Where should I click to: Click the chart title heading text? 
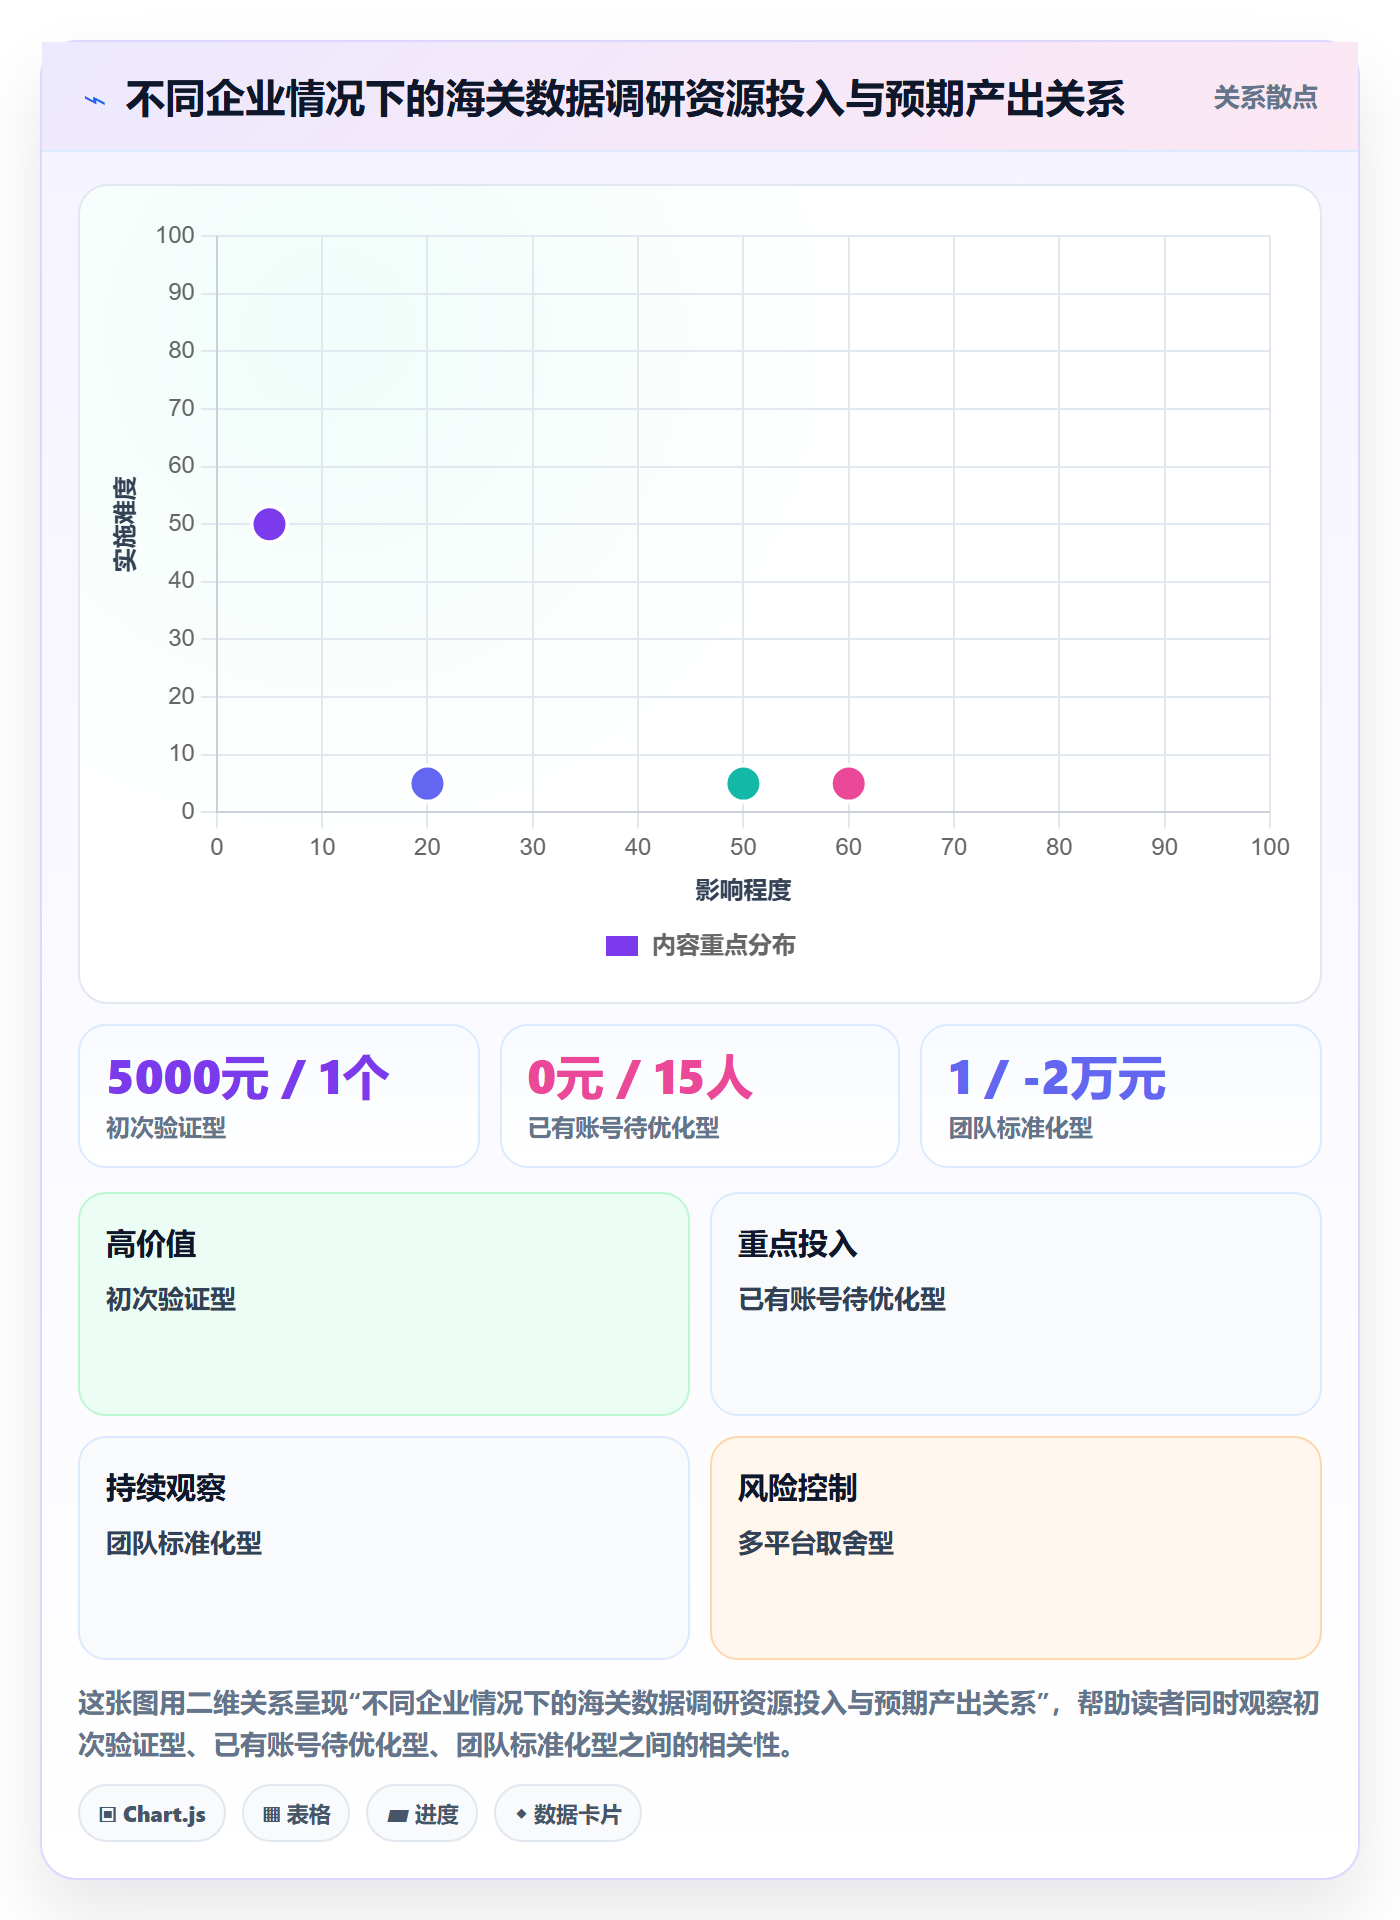(x=625, y=99)
